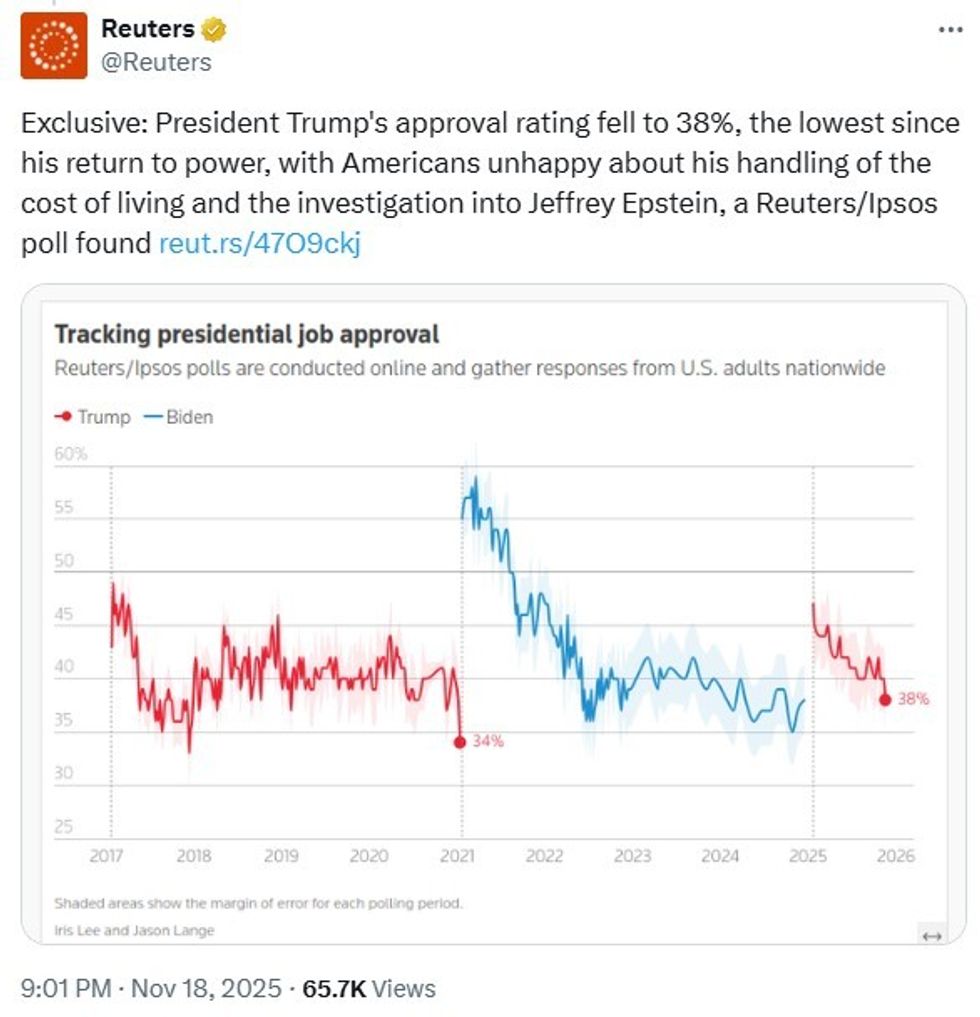Click the 'Iris Lee and Jason Lange' credit

point(134,930)
